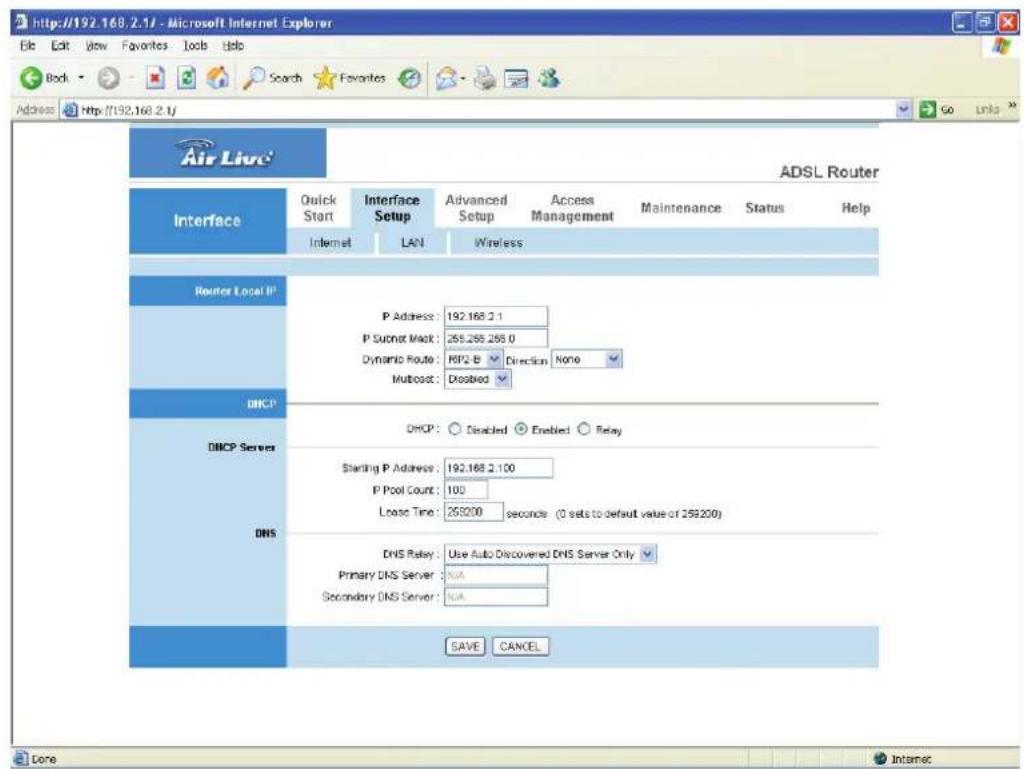
Task: Click the CANCEL button
Action: pos(520,647)
